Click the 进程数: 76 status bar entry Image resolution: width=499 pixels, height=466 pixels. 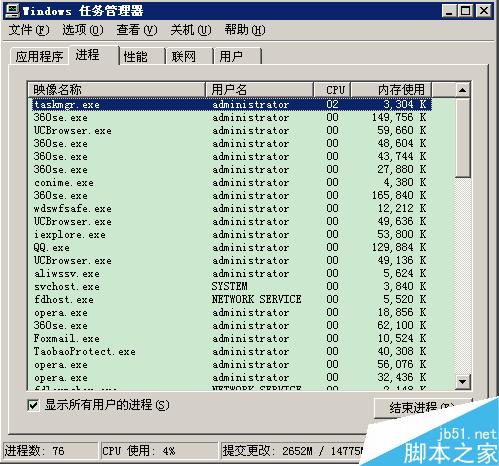coord(50,451)
